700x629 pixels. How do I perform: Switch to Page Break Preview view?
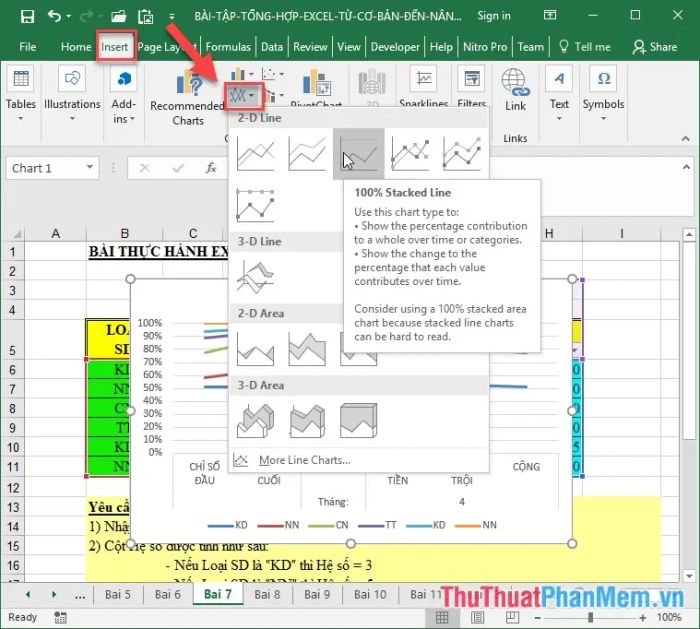512,617
